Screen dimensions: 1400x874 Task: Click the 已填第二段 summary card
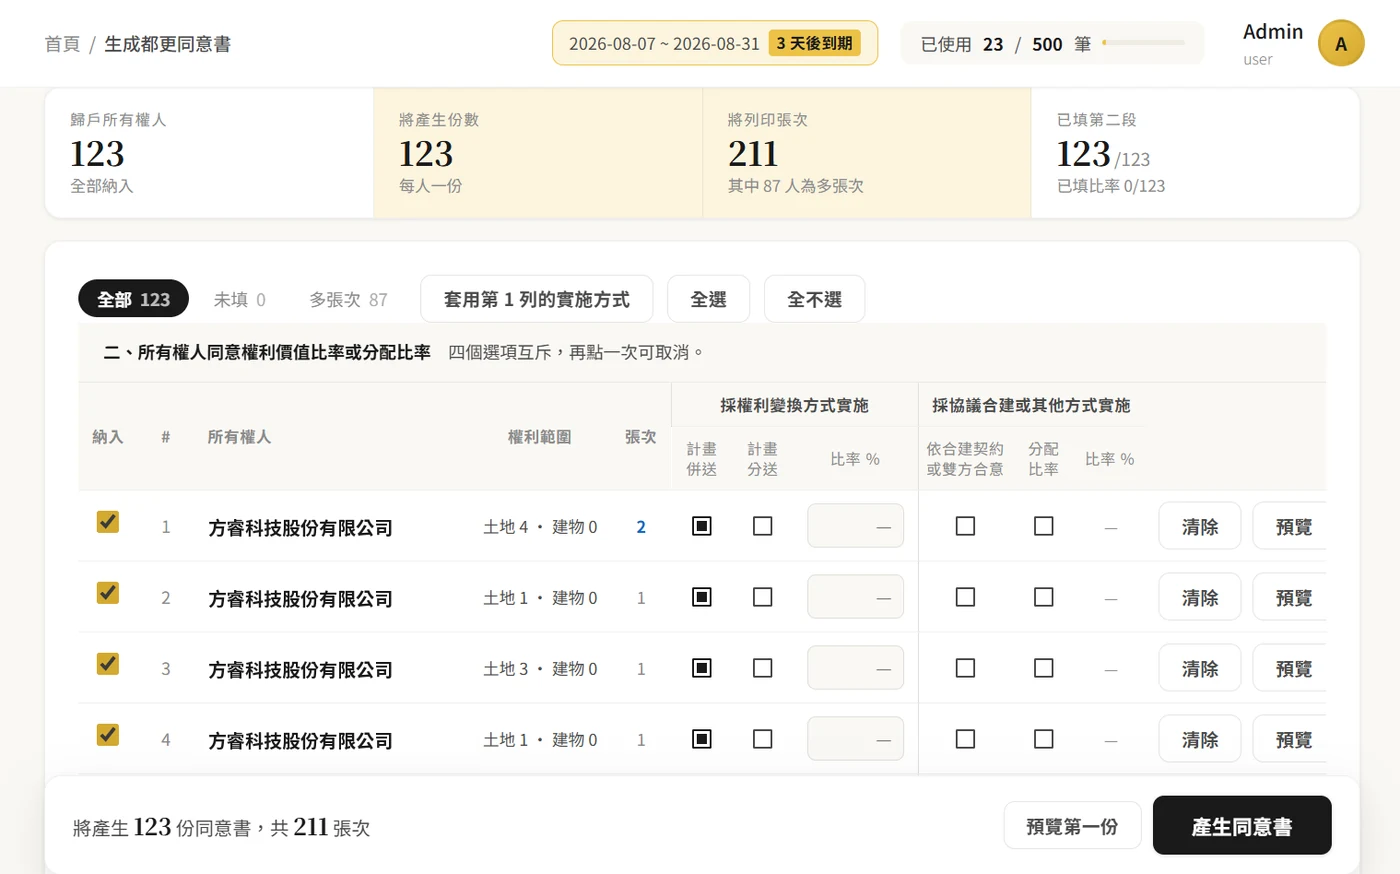pos(1195,153)
